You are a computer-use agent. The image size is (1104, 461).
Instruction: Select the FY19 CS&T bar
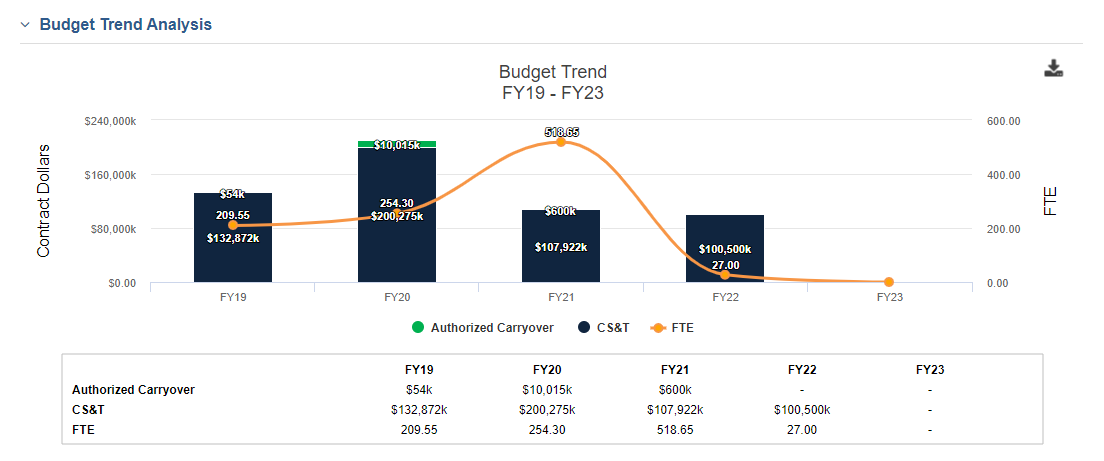pyautogui.click(x=233, y=238)
